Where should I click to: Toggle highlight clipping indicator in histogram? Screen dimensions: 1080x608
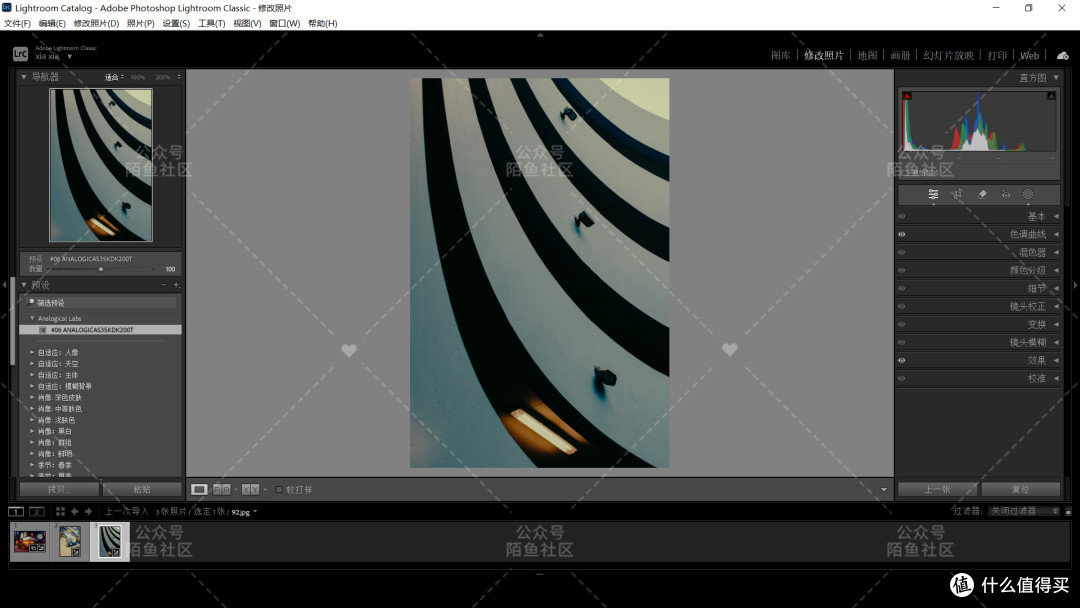(x=1051, y=96)
